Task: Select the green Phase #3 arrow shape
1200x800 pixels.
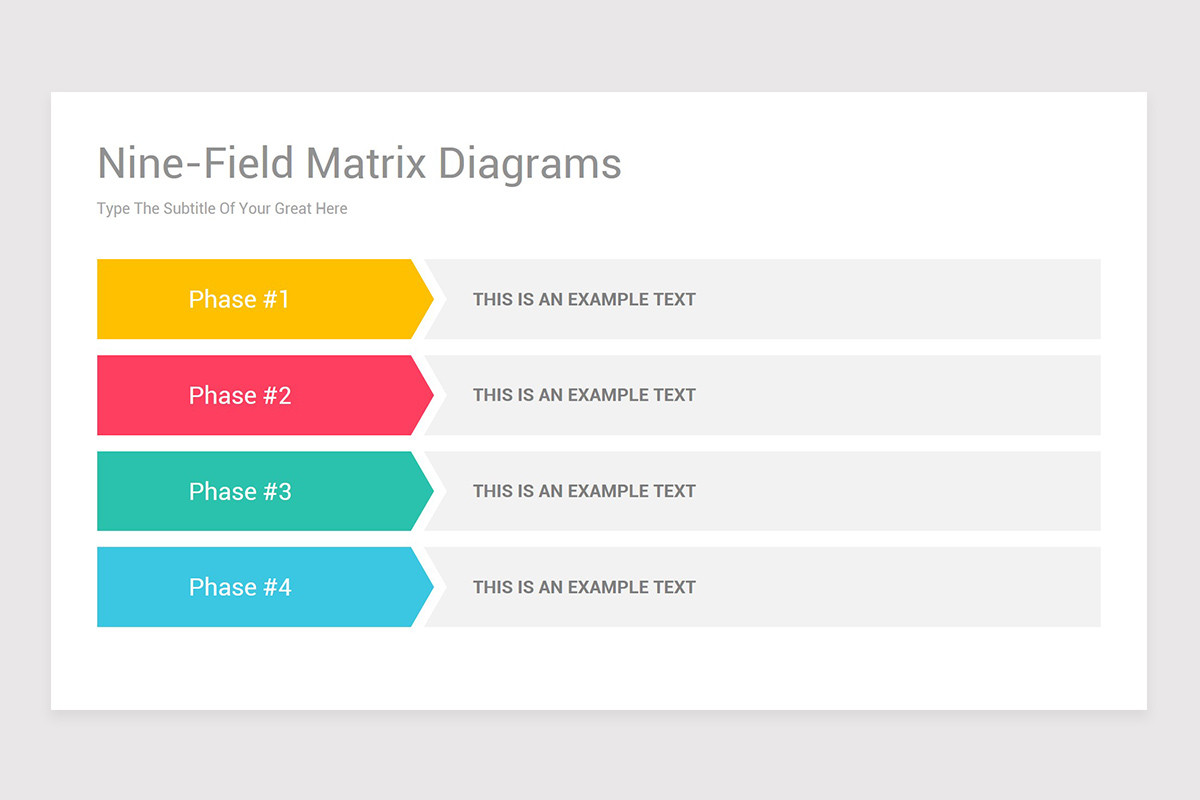Action: (x=265, y=491)
